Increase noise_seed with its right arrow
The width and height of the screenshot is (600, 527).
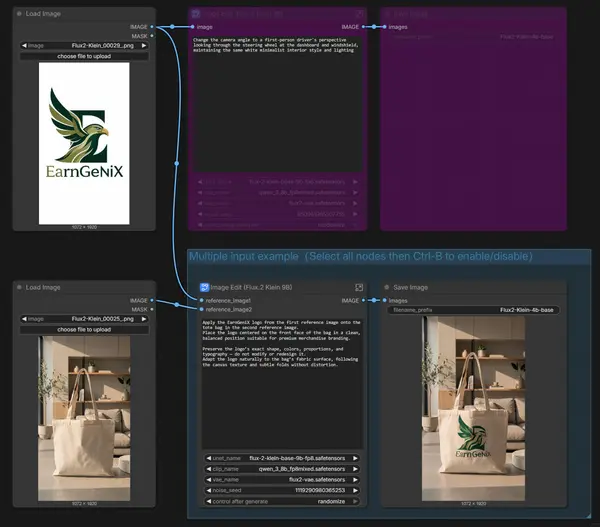355,490
